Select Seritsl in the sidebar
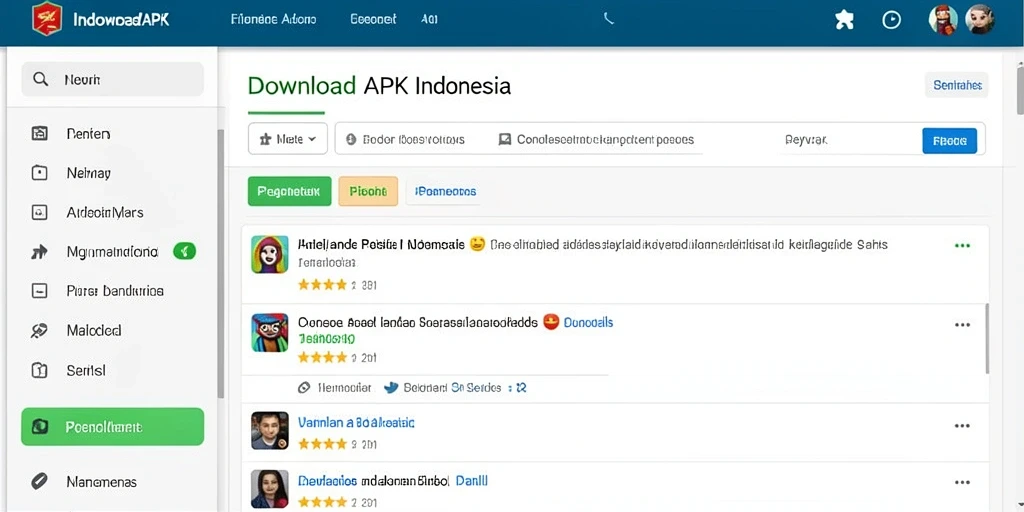 pos(86,370)
